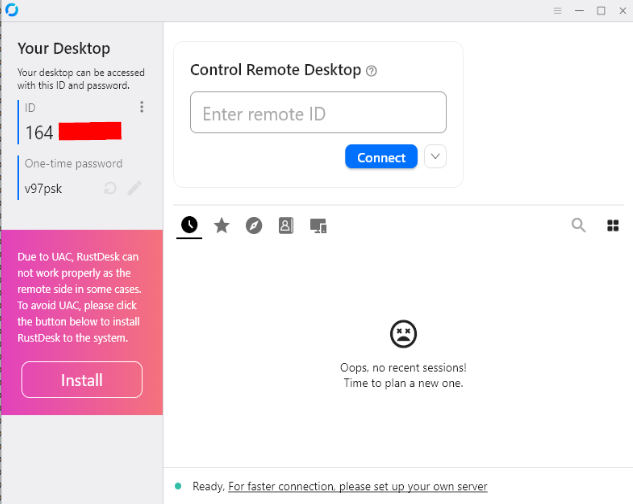Click the RustDesk logo icon in title bar

point(12,10)
